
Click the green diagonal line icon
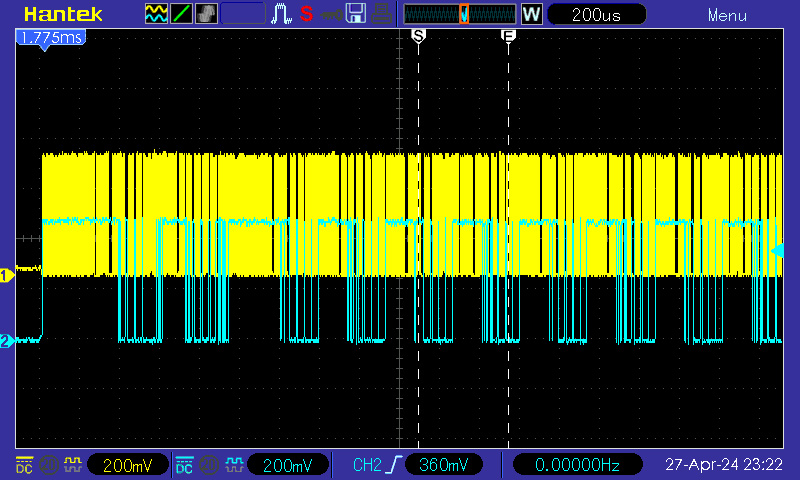pyautogui.click(x=181, y=14)
